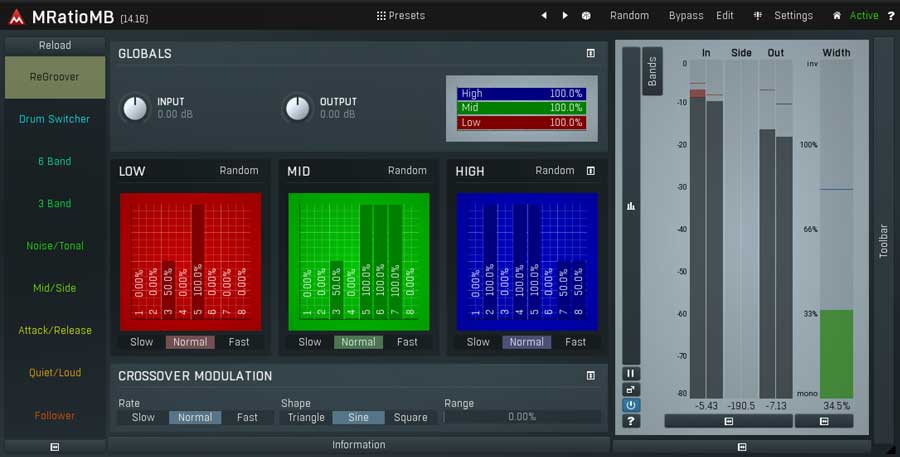The image size is (900, 457).
Task: Pause the meters
Action: click(x=631, y=374)
